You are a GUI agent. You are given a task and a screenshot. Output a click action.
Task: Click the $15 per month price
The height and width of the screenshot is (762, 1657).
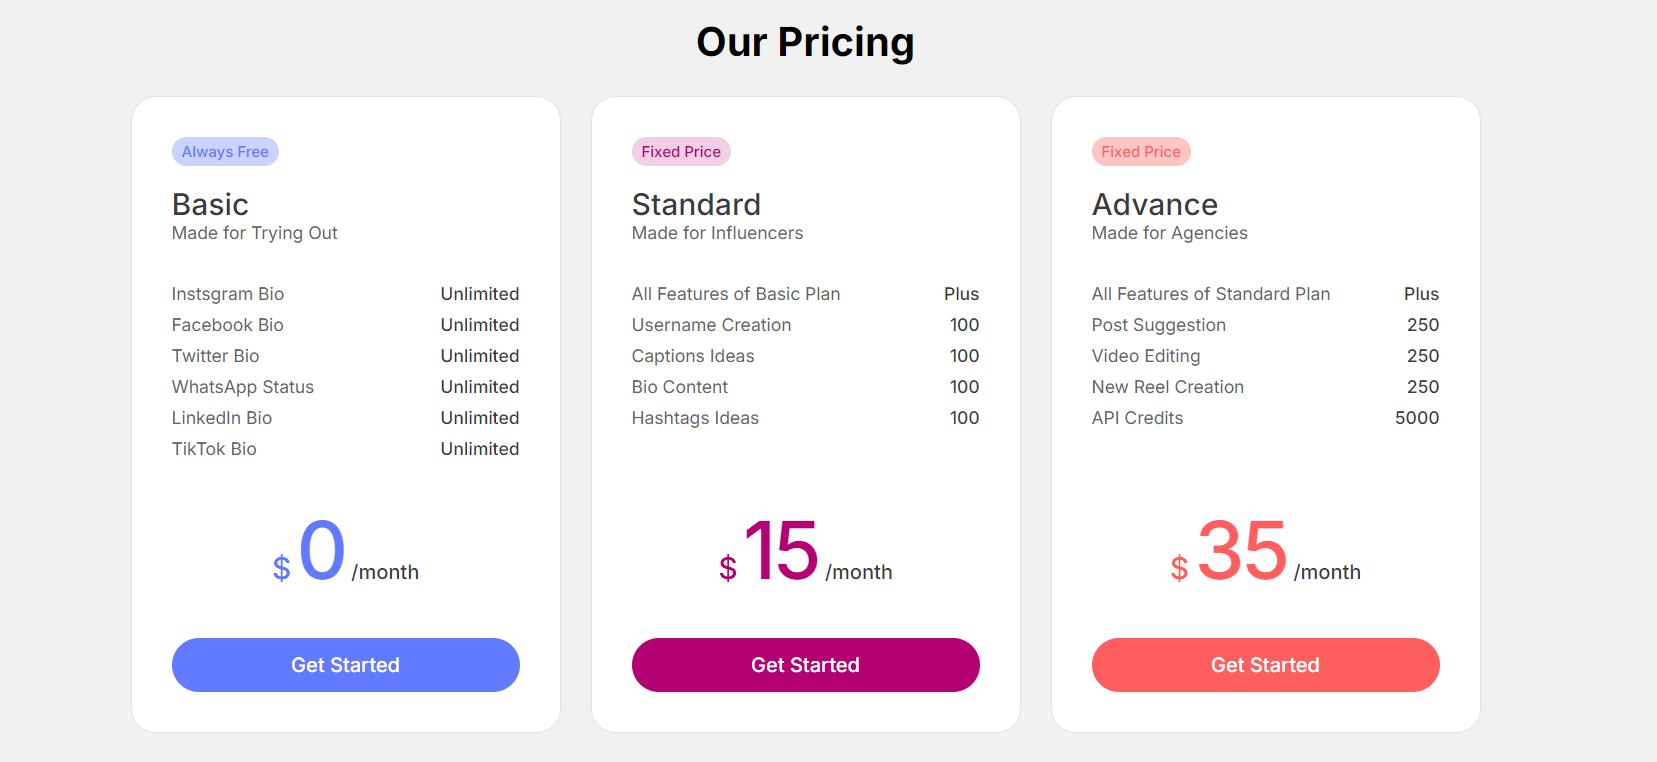point(805,553)
